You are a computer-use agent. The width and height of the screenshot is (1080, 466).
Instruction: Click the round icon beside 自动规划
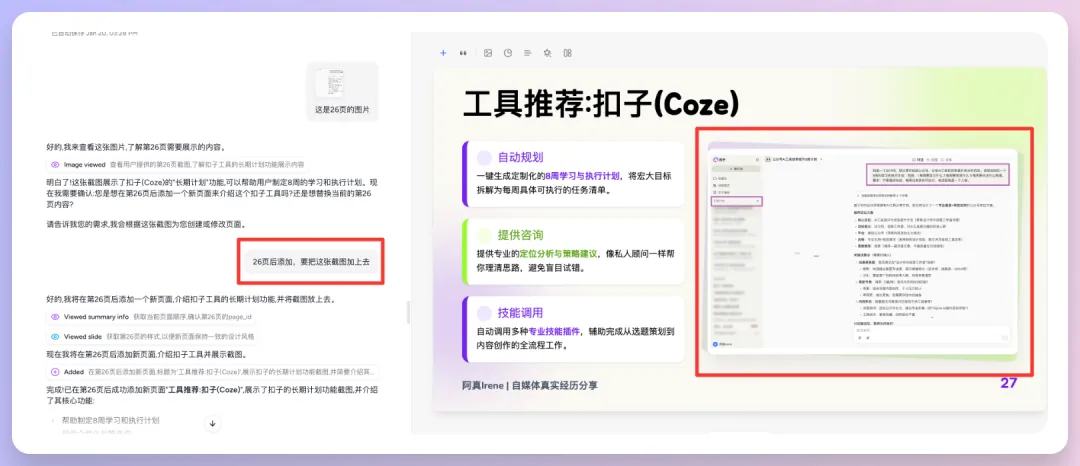484,156
